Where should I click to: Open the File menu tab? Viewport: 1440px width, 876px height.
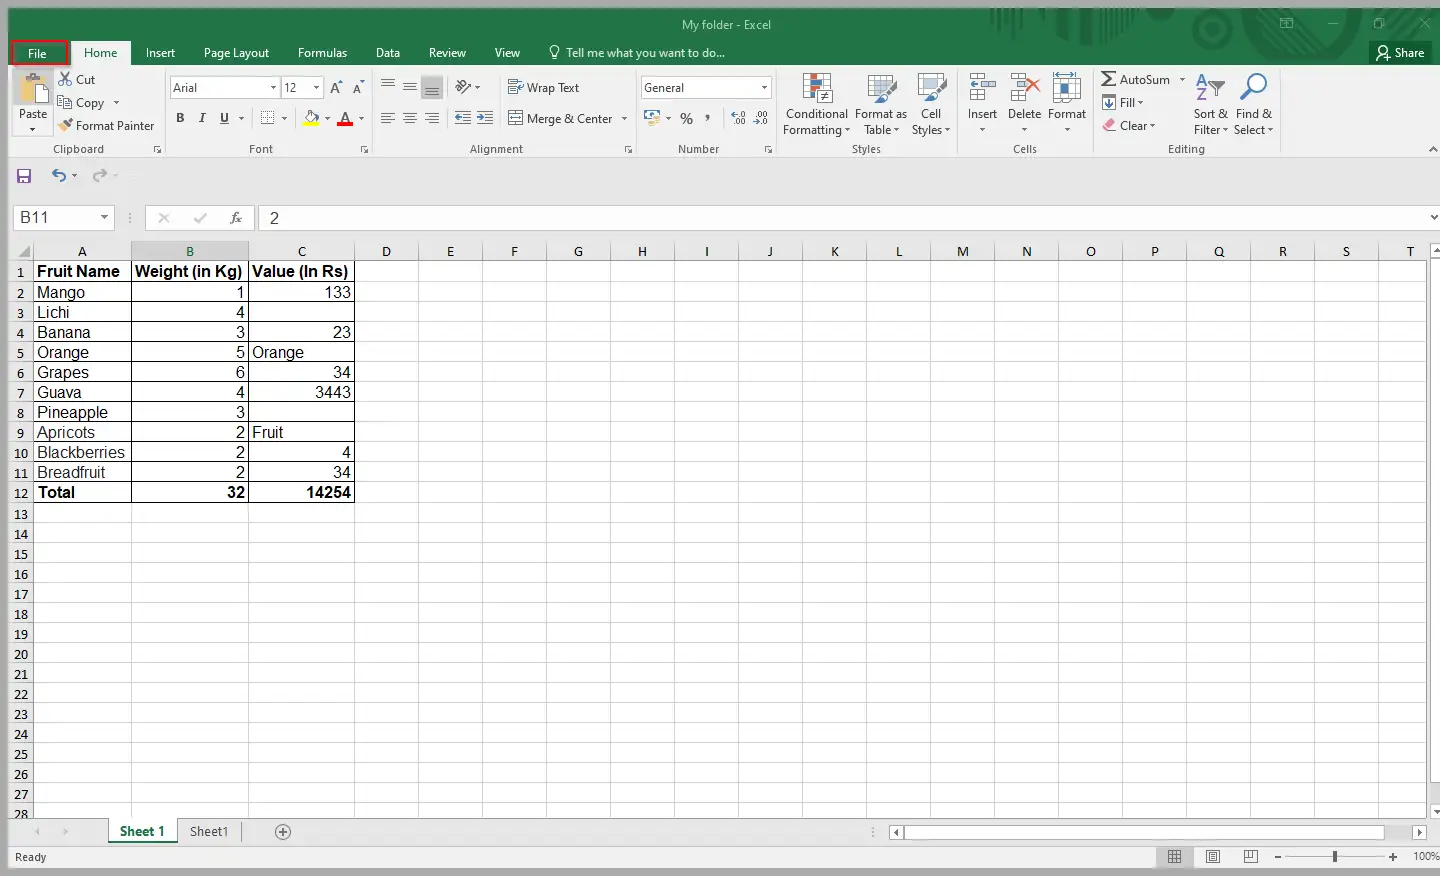pyautogui.click(x=38, y=53)
